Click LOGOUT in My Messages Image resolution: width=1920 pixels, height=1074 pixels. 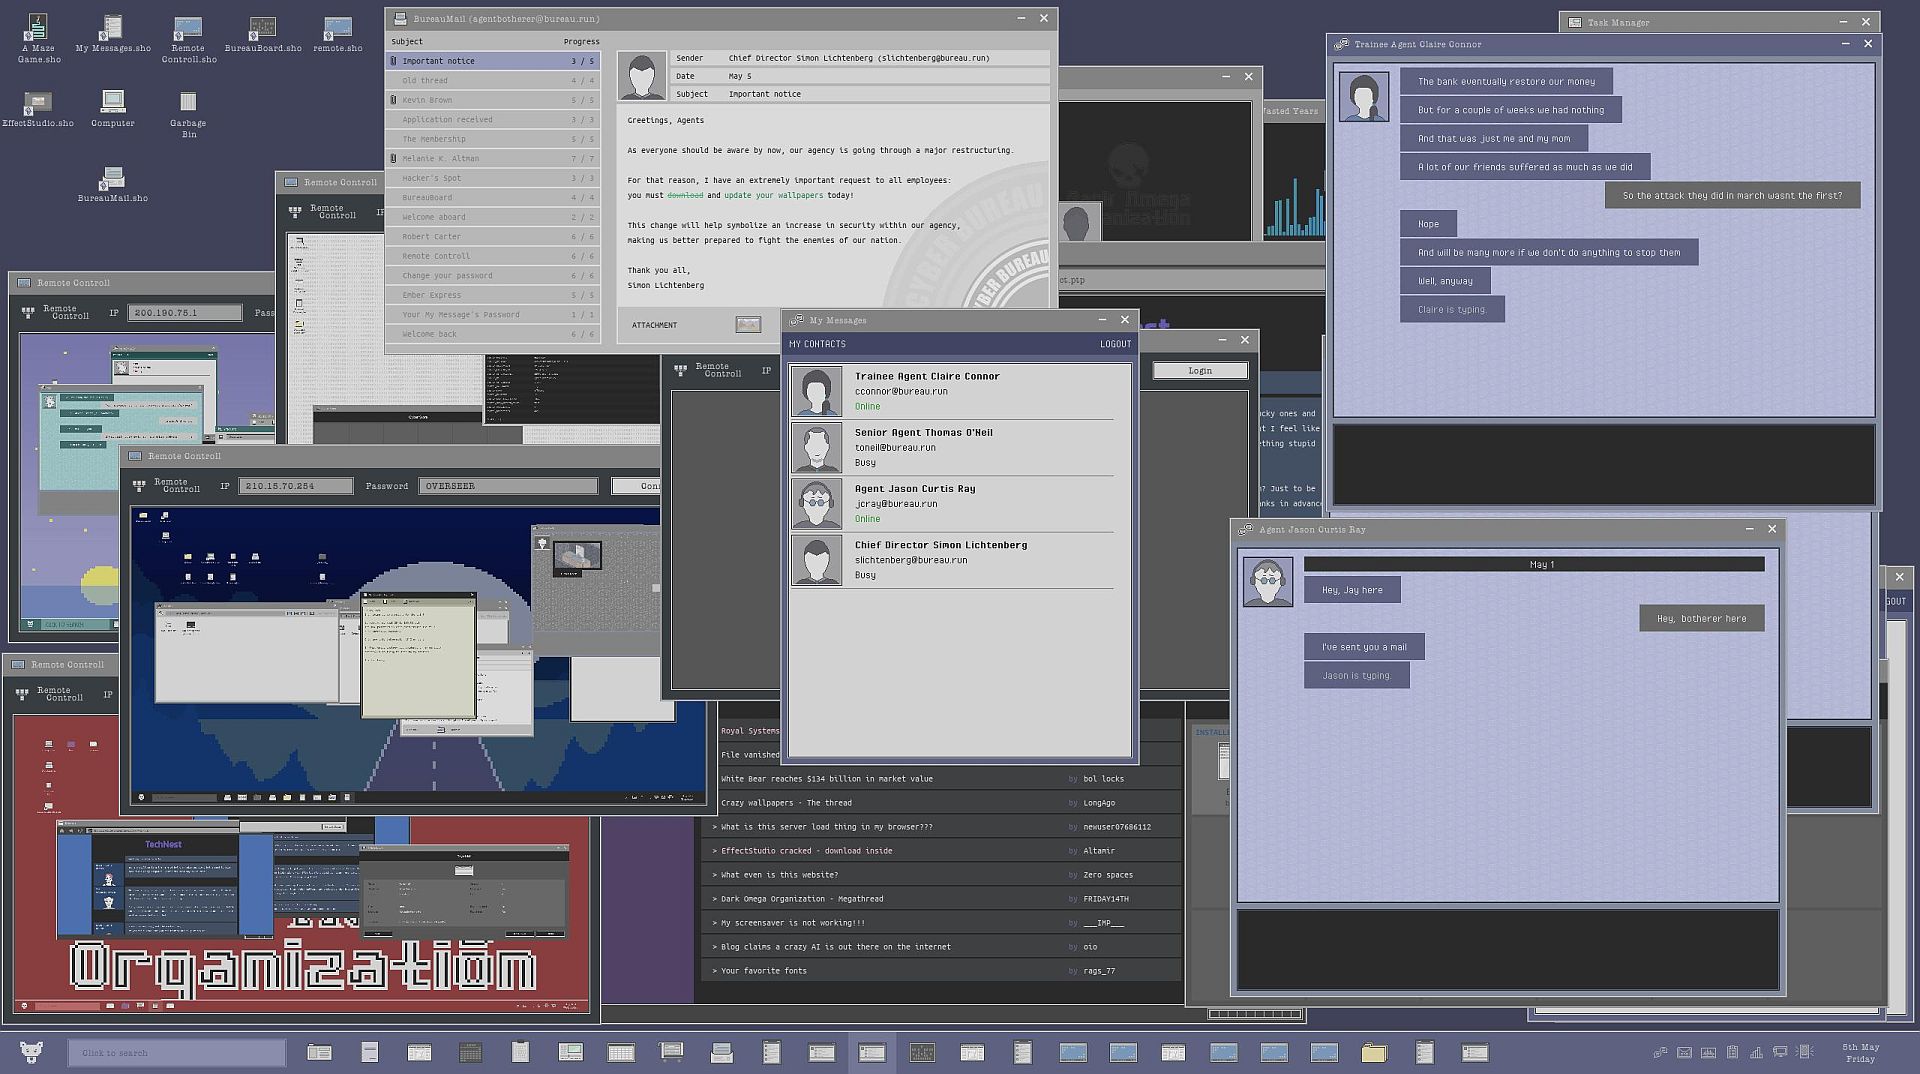[x=1115, y=344]
